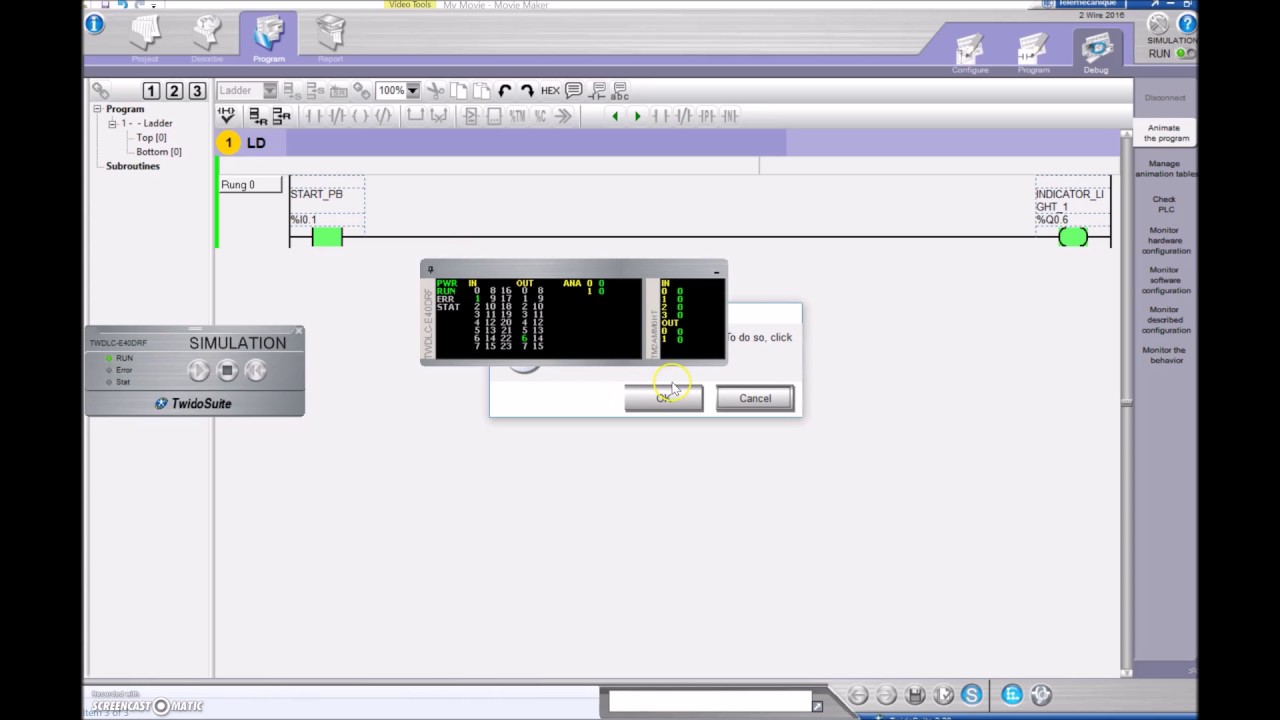
Task: Click the green previous arrow icon
Action: [615, 116]
